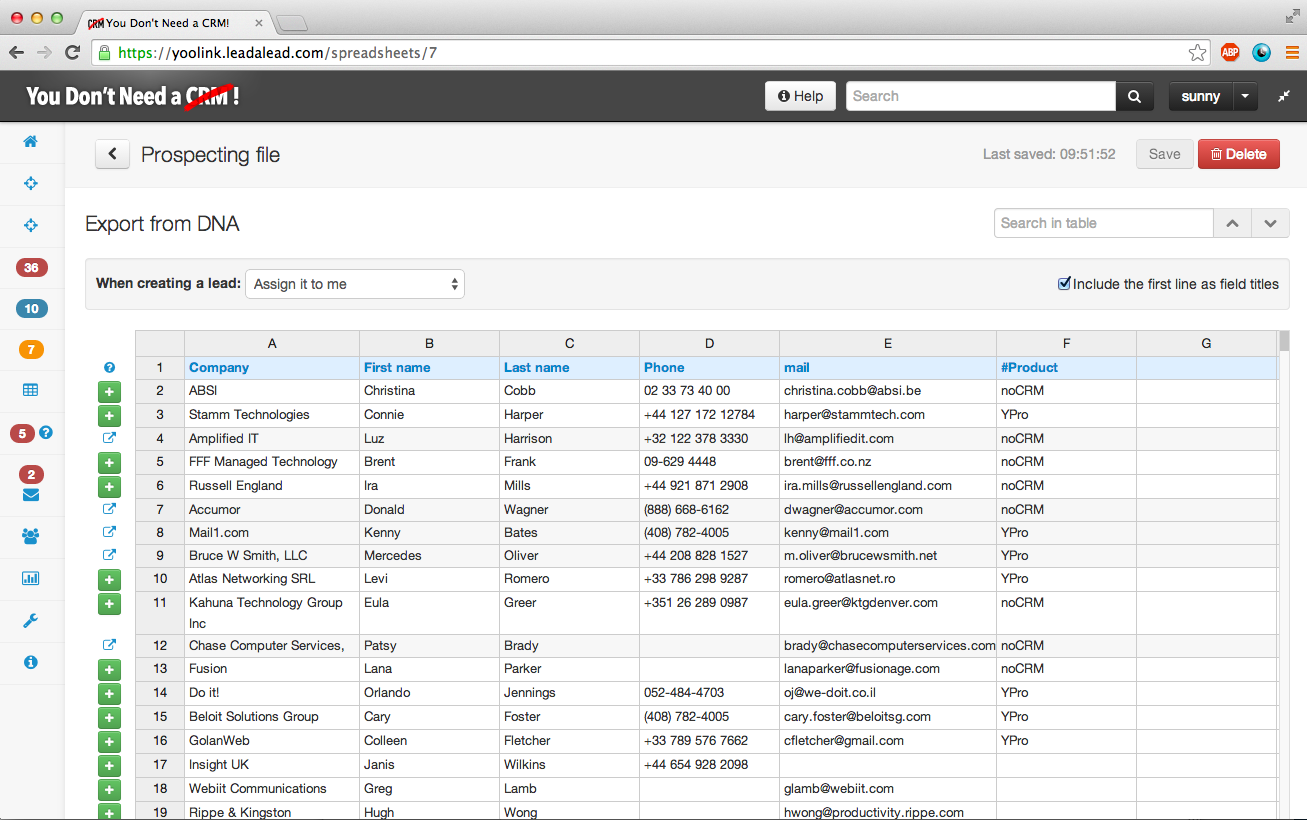Click the Help button
The image size is (1307, 820).
[800, 96]
